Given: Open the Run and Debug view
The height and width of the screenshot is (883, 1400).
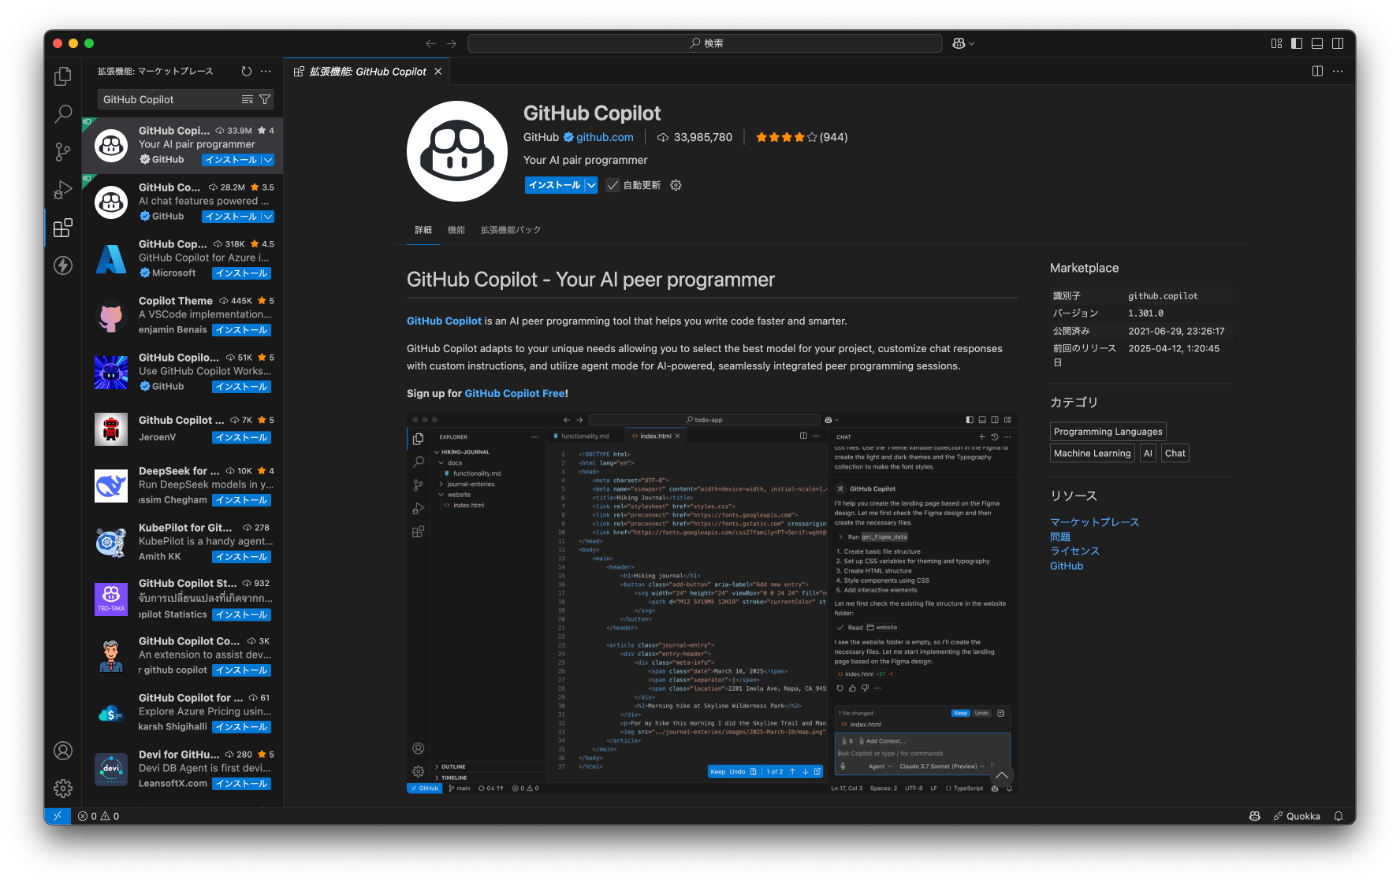Looking at the screenshot, I should pos(63,189).
